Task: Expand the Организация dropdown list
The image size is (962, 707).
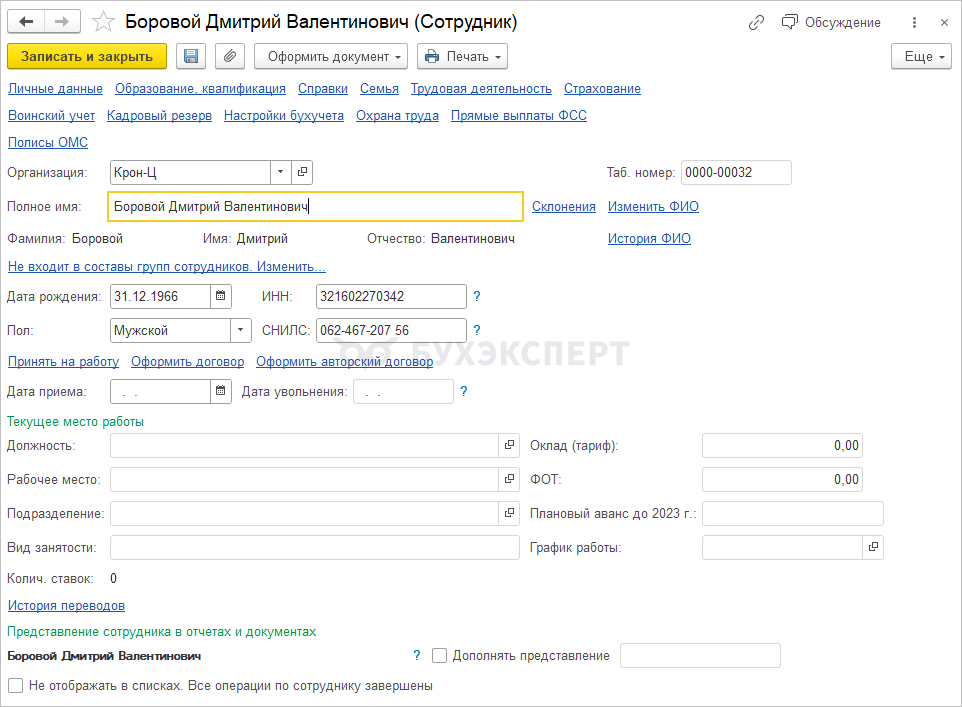Action: [280, 172]
